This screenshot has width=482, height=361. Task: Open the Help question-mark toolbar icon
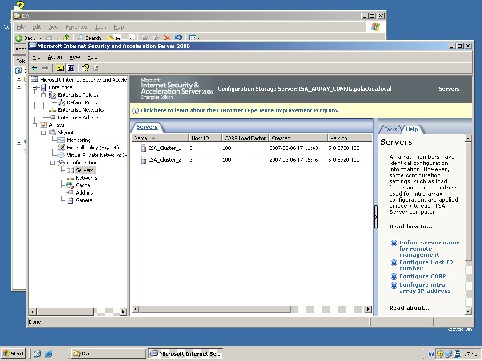[85, 68]
